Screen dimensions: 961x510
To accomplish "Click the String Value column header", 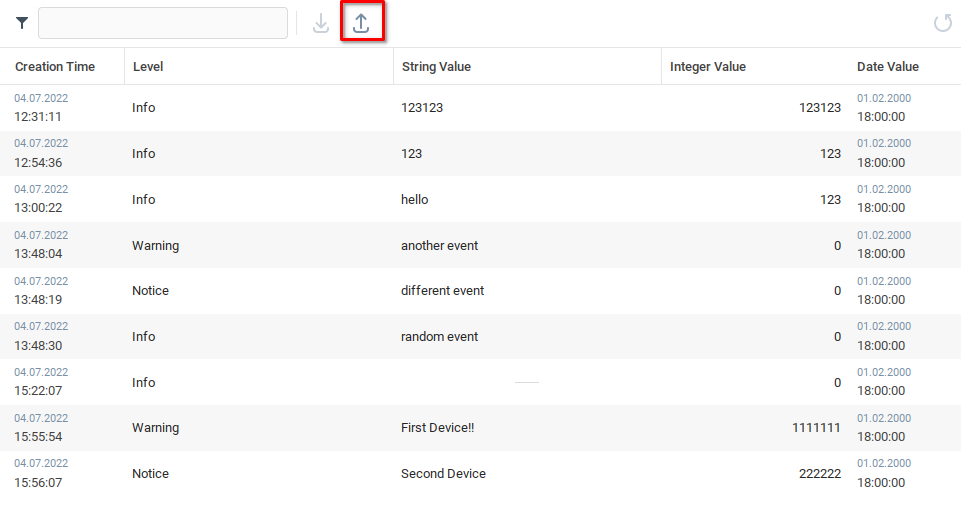I will [x=436, y=67].
